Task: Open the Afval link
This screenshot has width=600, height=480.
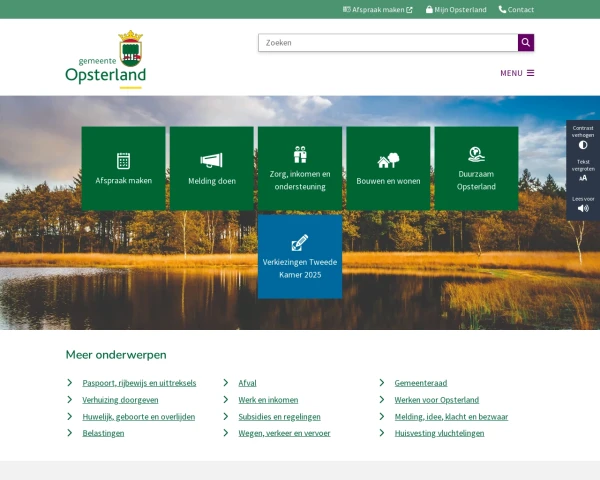Action: coord(247,383)
